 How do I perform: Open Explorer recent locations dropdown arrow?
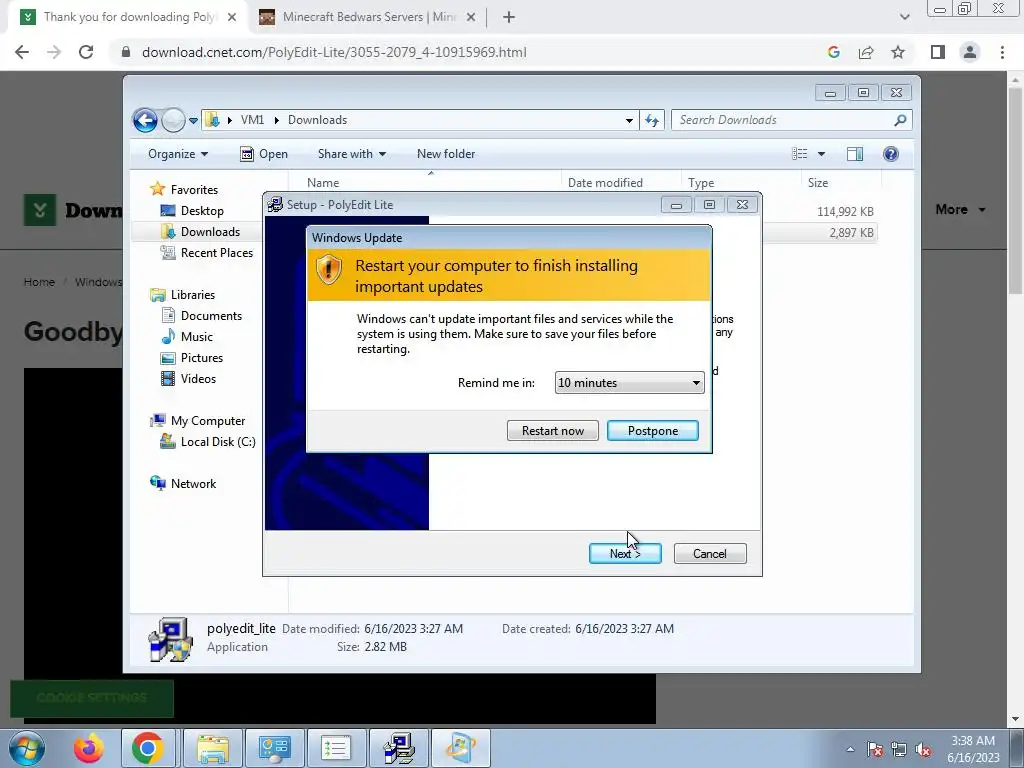193,121
